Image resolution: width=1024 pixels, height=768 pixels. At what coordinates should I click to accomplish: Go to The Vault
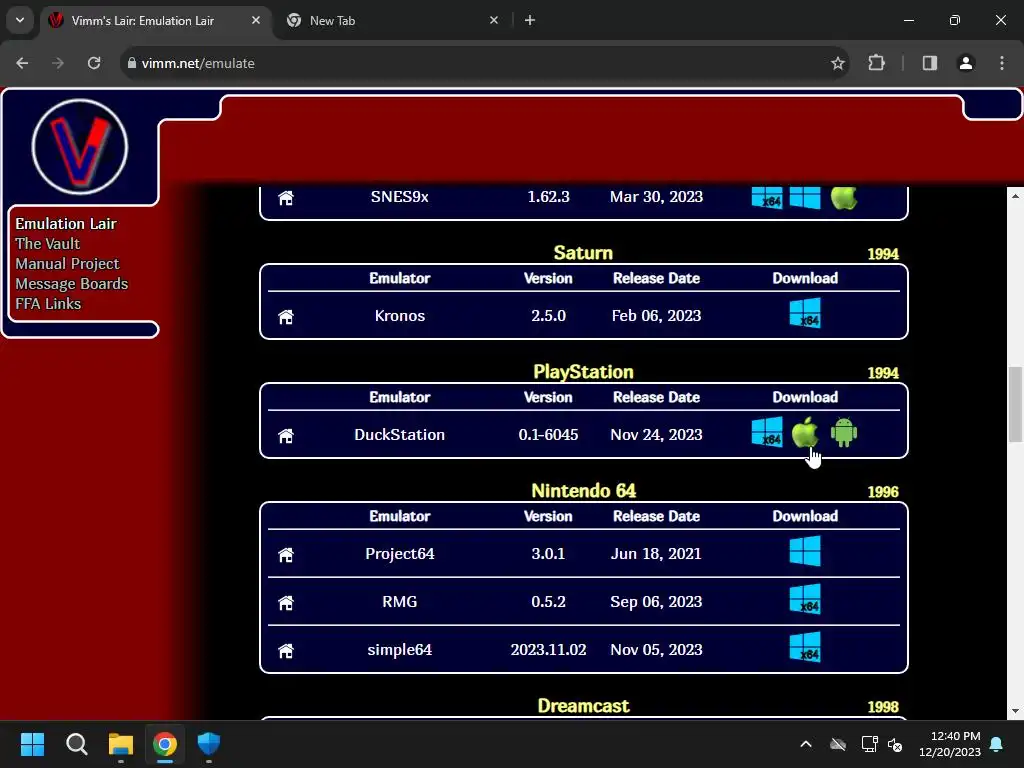pos(48,244)
